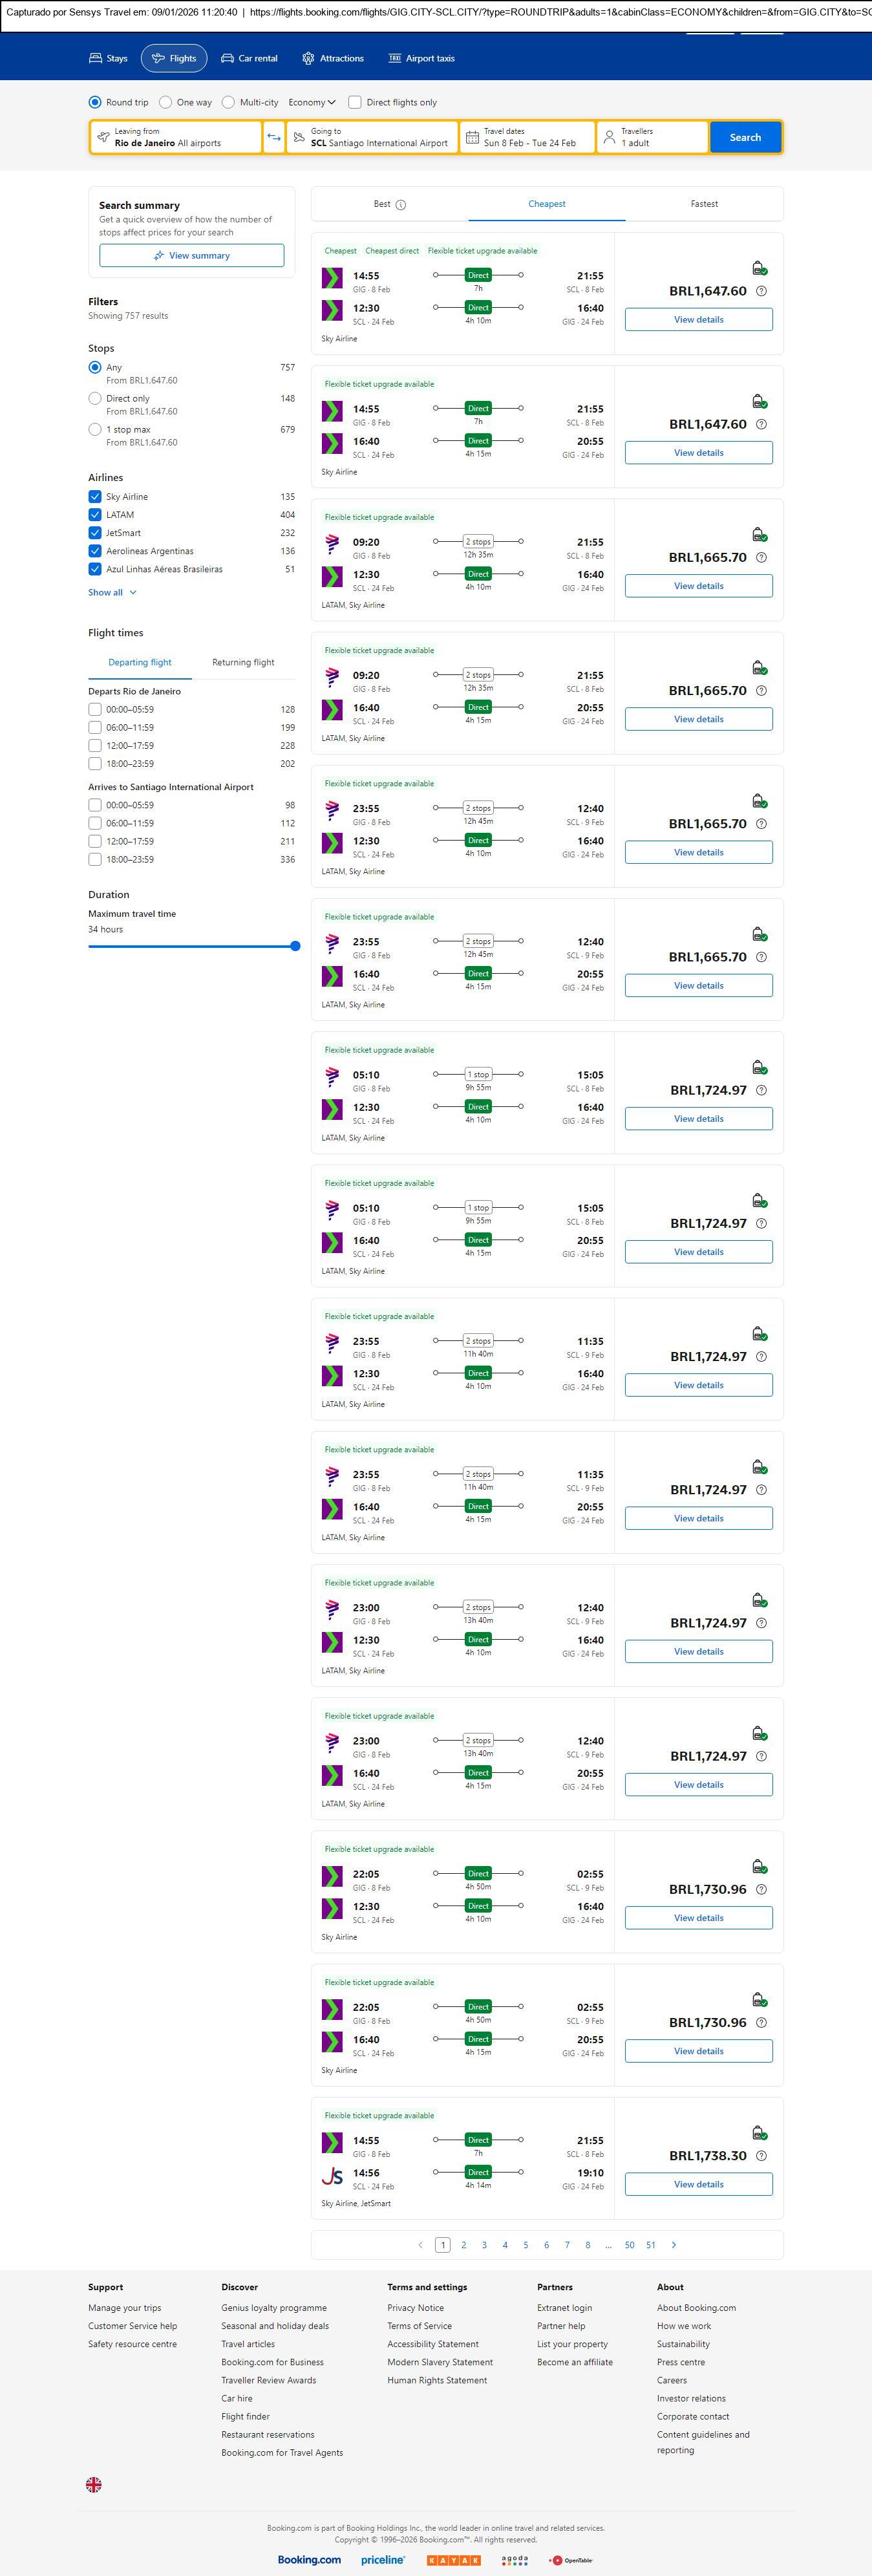Click the View summary button
The width and height of the screenshot is (872, 2576).
(191, 256)
